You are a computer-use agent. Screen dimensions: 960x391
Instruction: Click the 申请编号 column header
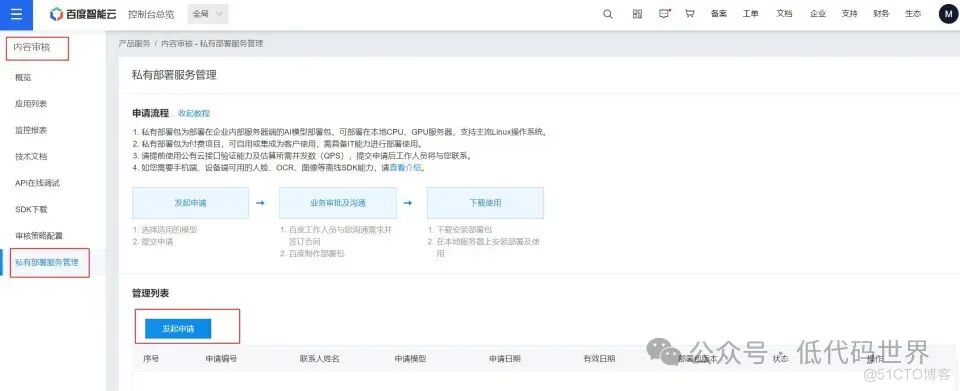click(221, 359)
